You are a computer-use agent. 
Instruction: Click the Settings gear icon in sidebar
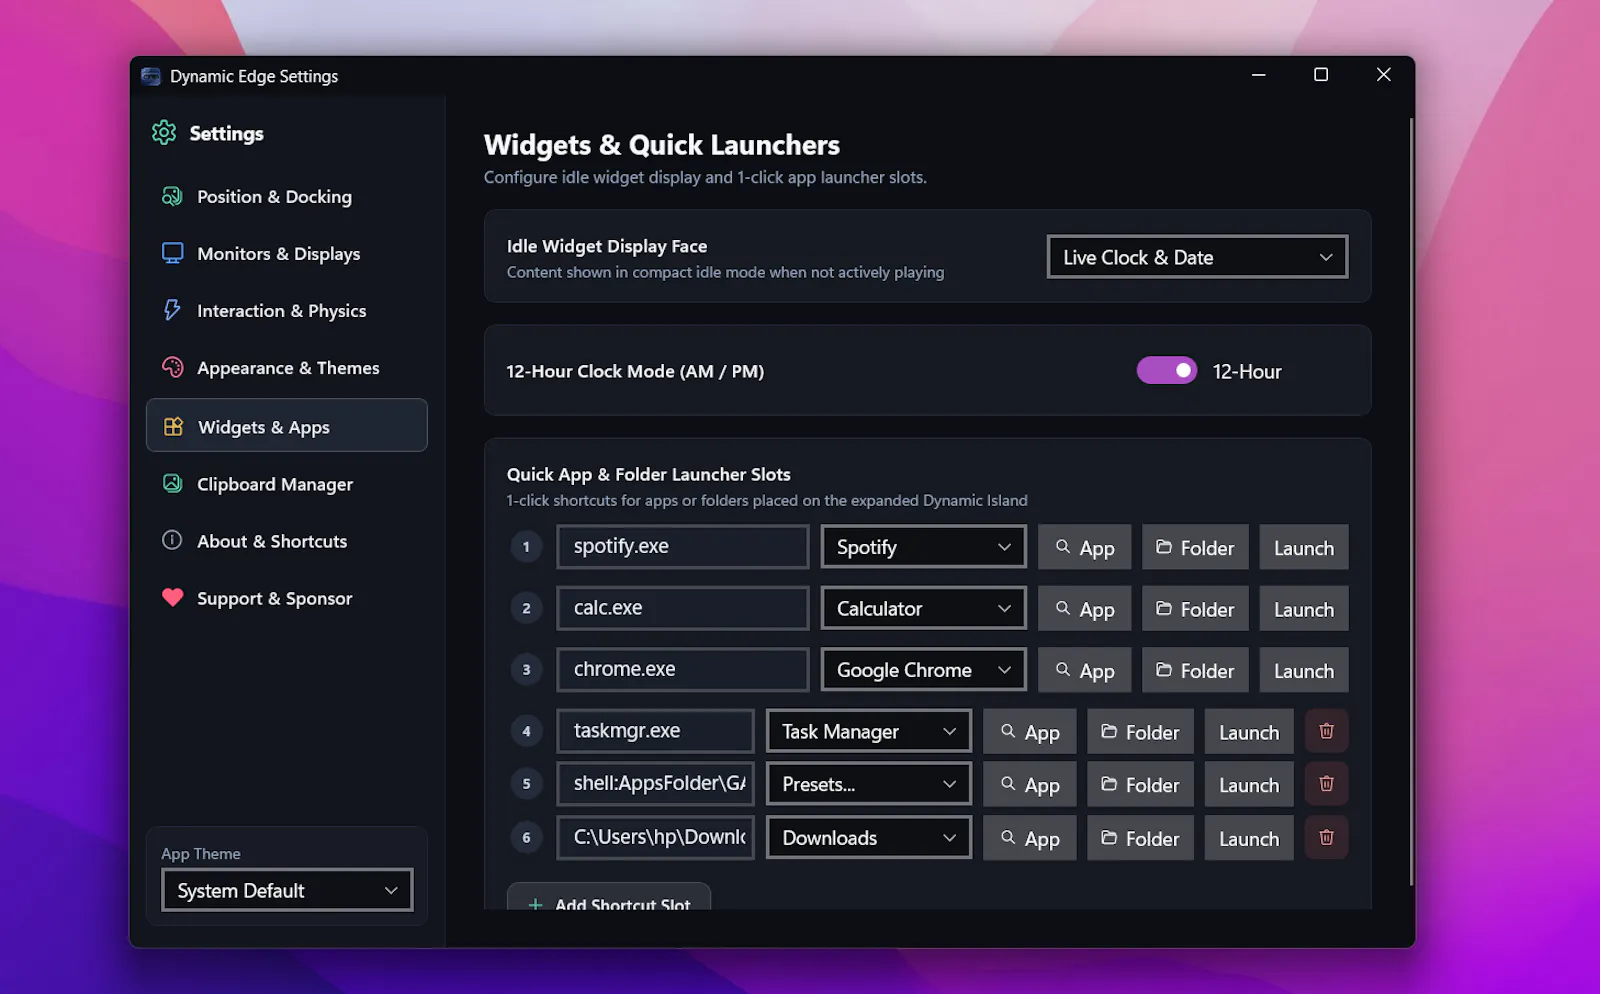(x=164, y=133)
